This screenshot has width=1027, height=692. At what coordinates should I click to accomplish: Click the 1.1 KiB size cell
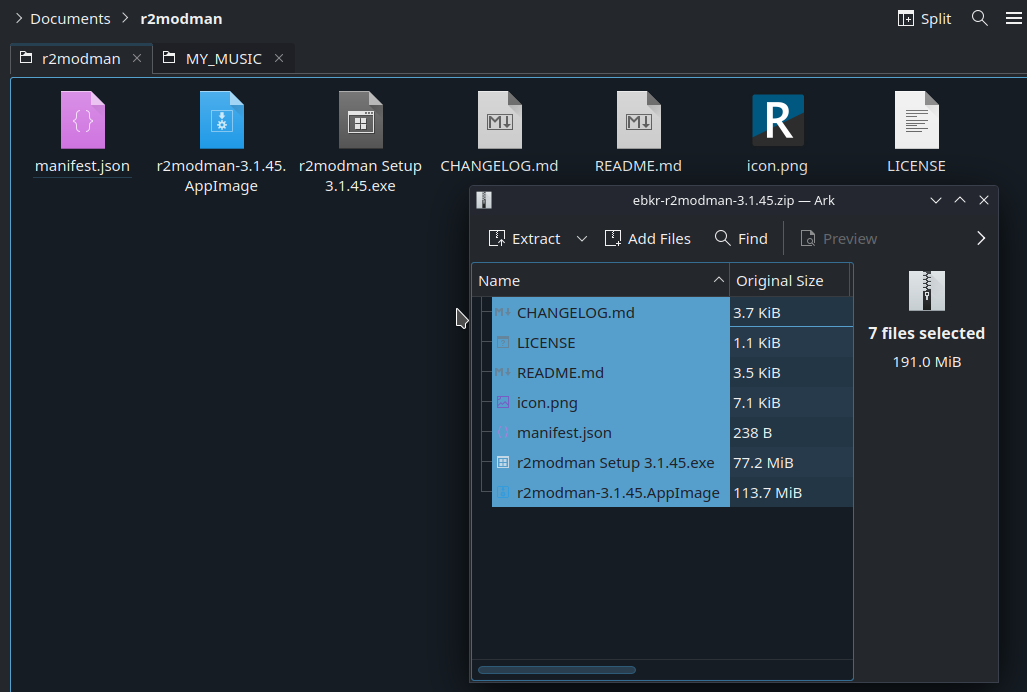tap(791, 343)
